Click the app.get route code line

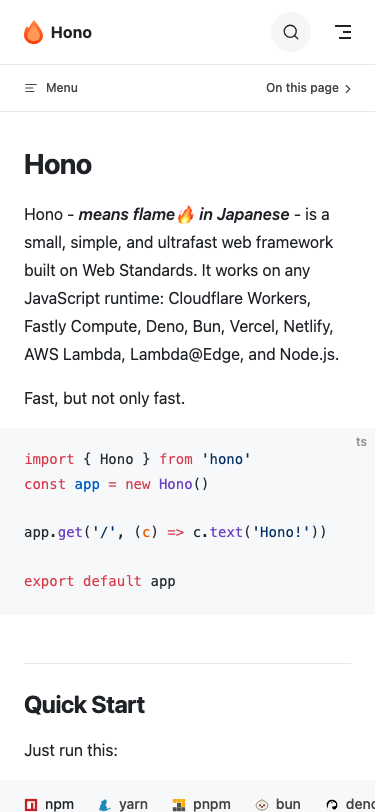pos(176,532)
